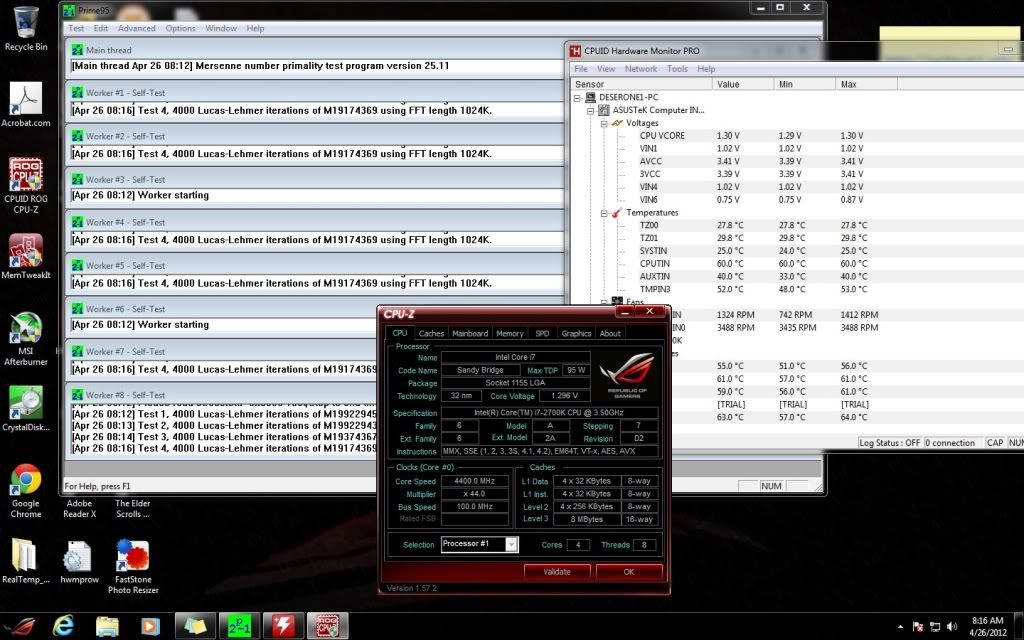
Task: Click the Worker #8 Self-Test title bar
Action: click(222, 394)
